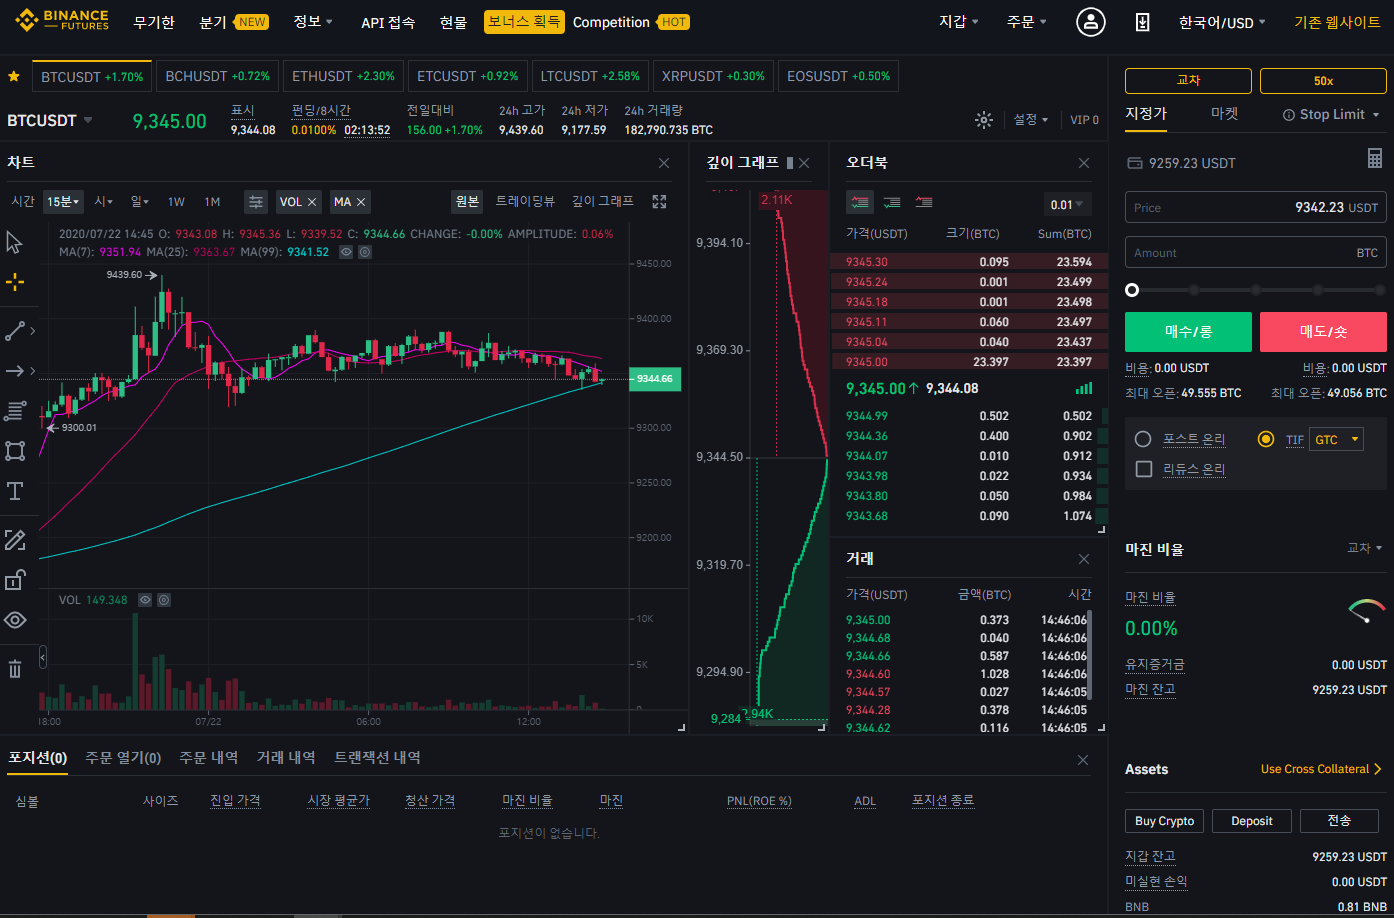Close the chart panel
This screenshot has height=918, width=1394.
point(664,163)
